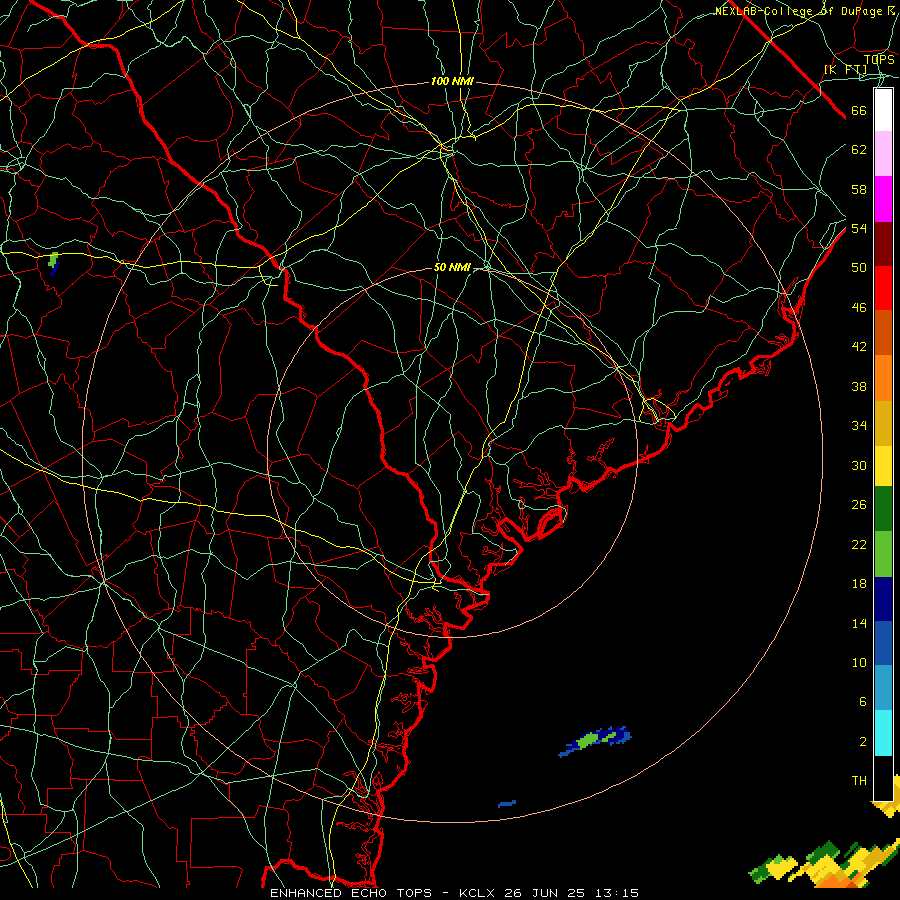Image resolution: width=900 pixels, height=900 pixels.
Task: Click the '50 NMI' range ring label
Action: [x=452, y=267]
